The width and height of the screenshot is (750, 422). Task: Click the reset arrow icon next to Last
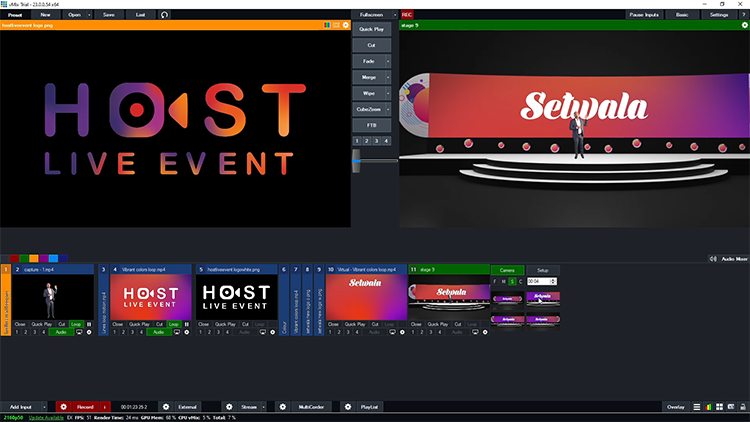click(x=164, y=15)
